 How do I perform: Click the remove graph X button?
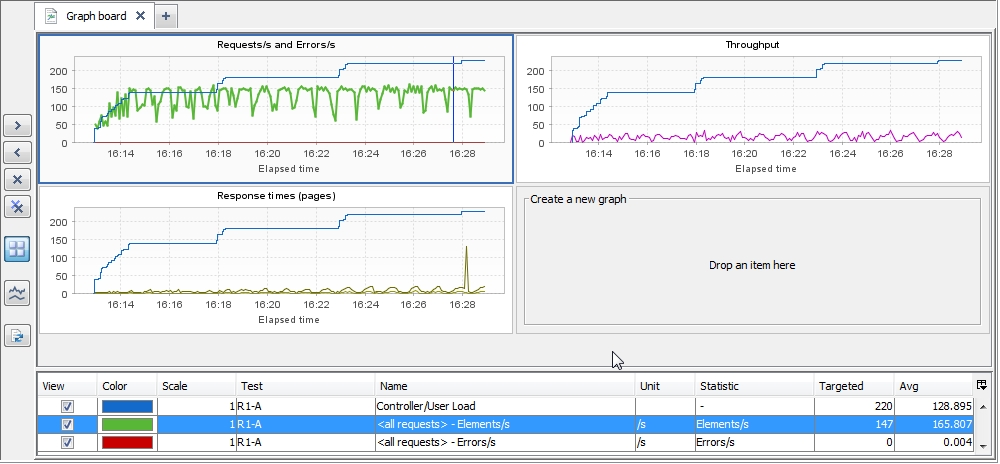coord(18,179)
